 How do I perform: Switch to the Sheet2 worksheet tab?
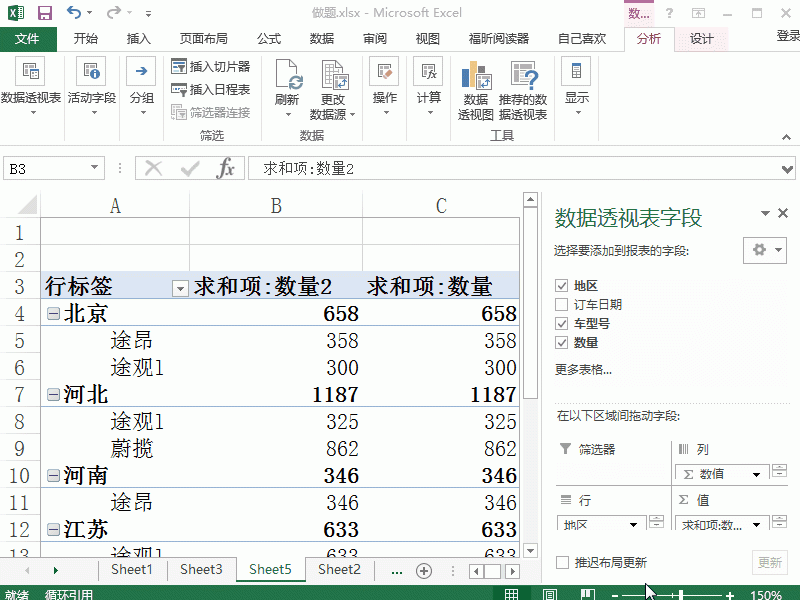[338, 568]
